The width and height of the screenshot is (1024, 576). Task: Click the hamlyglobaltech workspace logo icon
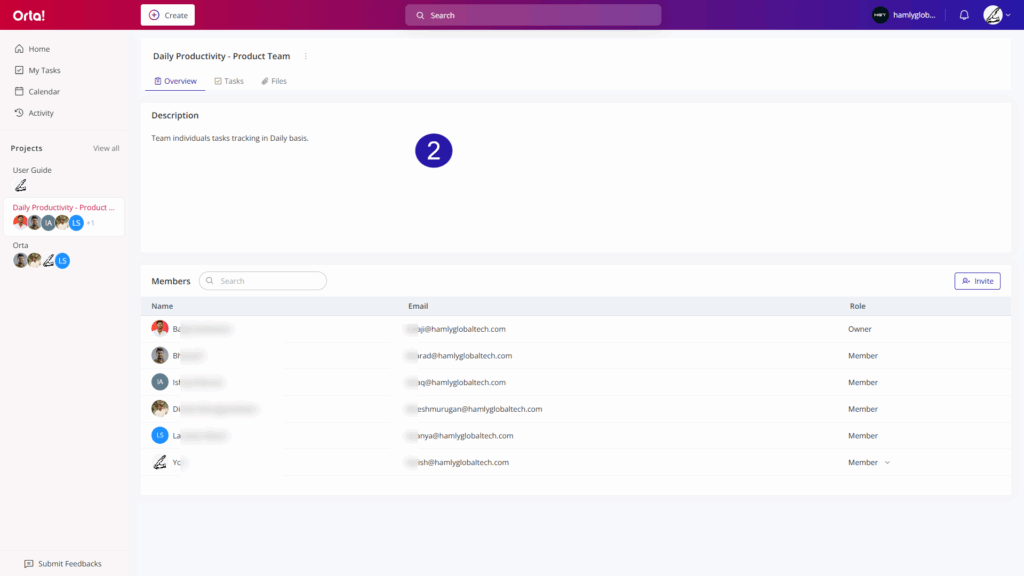(x=880, y=15)
